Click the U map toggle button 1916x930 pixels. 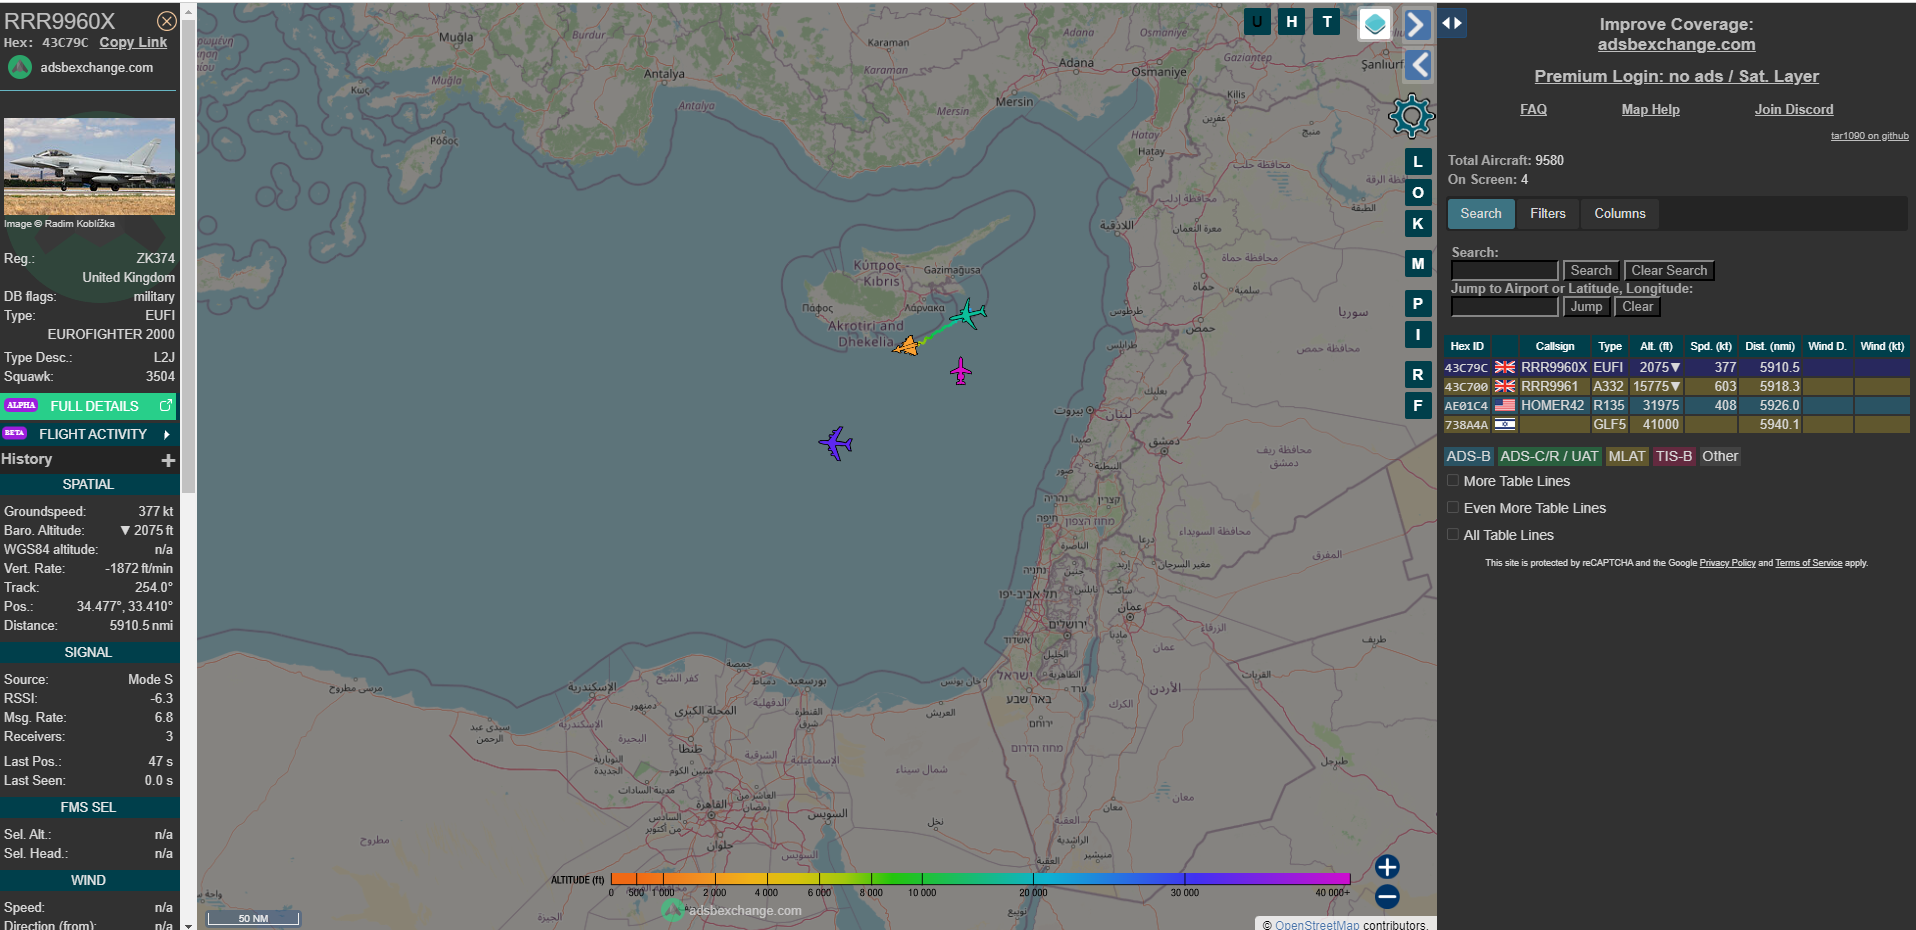coord(1257,21)
